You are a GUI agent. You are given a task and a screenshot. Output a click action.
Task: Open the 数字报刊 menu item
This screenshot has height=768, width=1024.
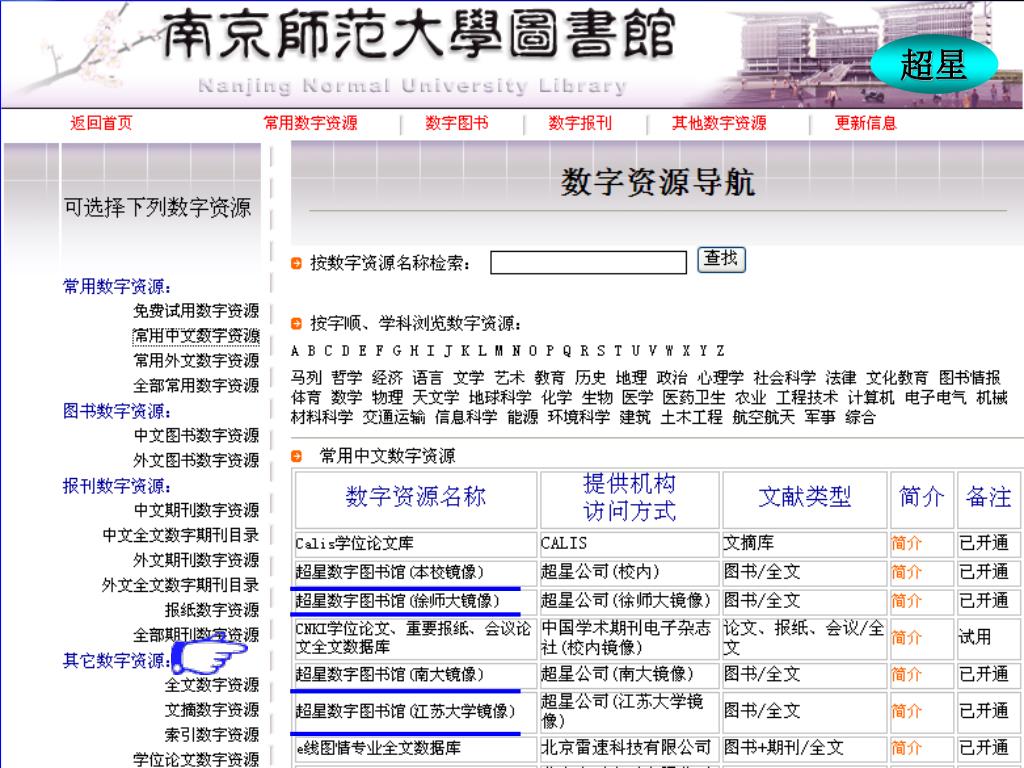click(580, 123)
